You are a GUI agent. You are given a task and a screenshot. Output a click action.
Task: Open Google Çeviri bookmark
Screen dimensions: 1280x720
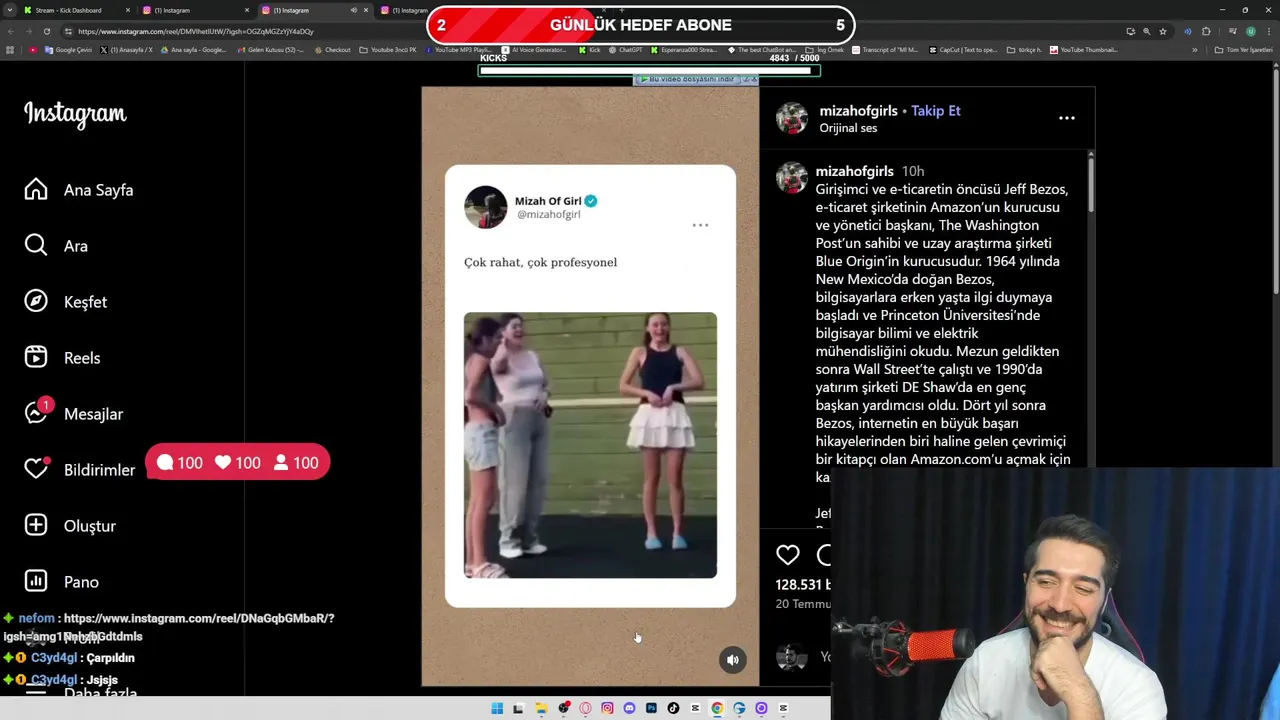tap(69, 50)
